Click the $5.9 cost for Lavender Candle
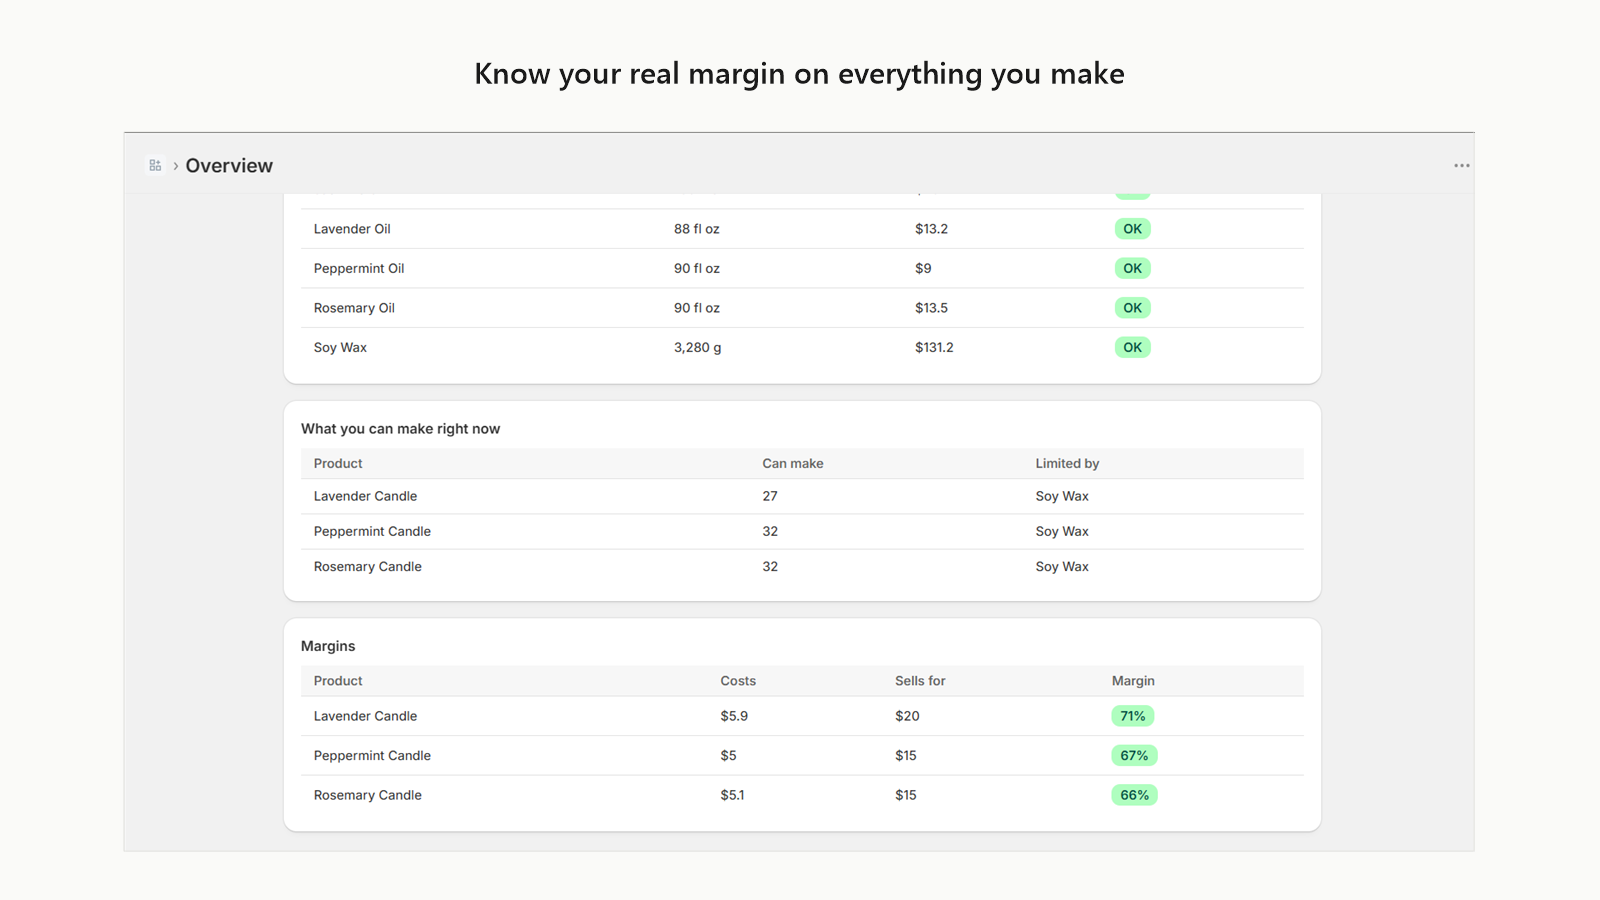Viewport: 1600px width, 900px height. coord(734,716)
